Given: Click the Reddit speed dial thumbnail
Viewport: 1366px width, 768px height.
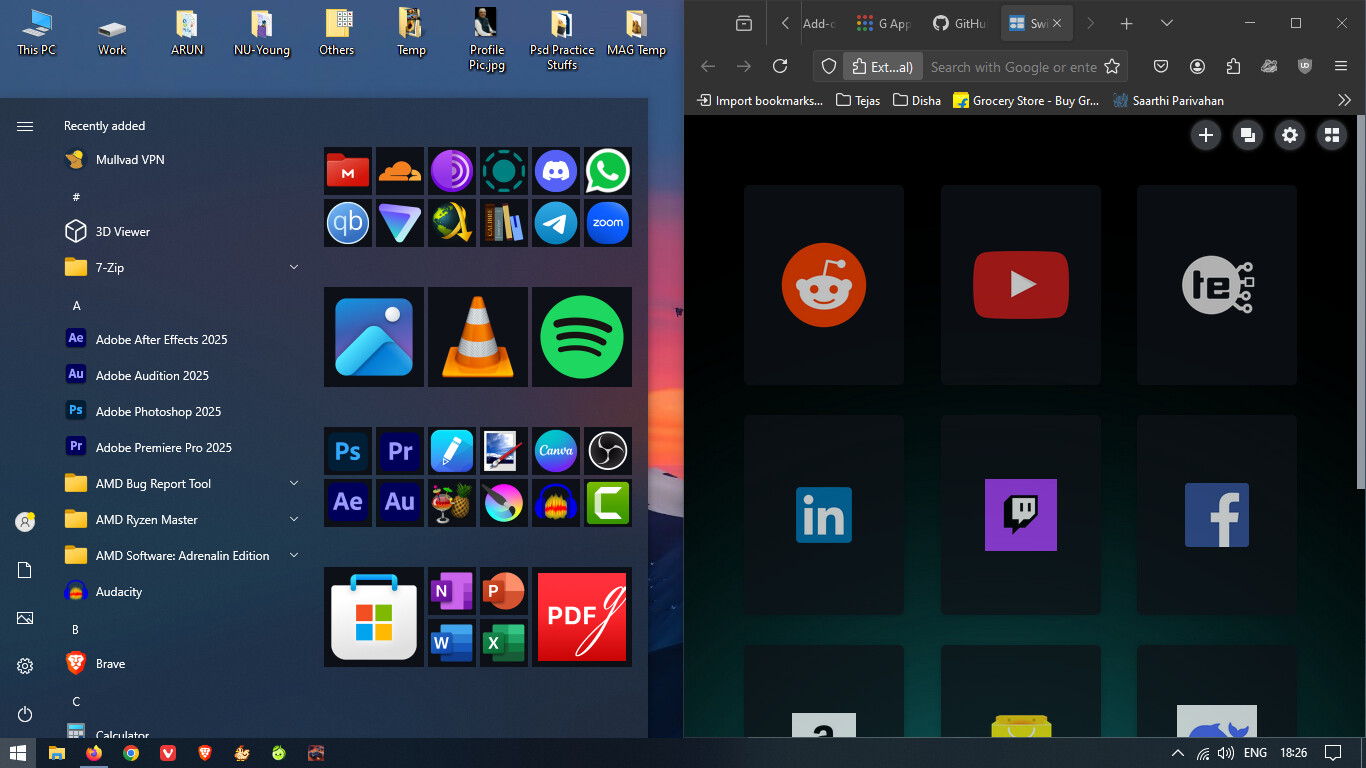Looking at the screenshot, I should 823,285.
